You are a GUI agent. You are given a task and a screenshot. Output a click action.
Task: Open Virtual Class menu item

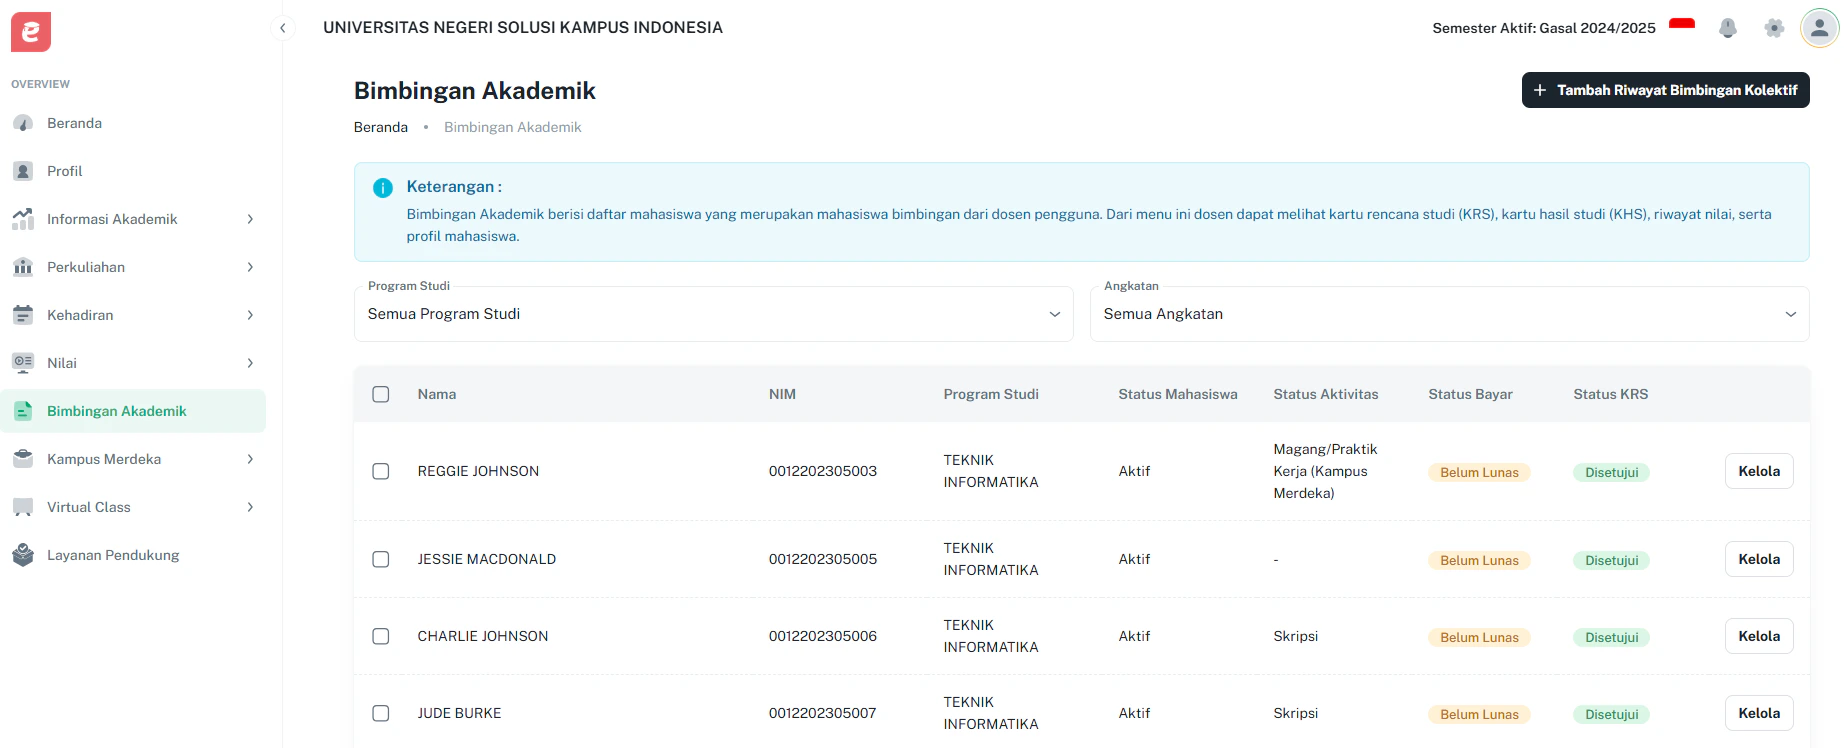coord(133,507)
